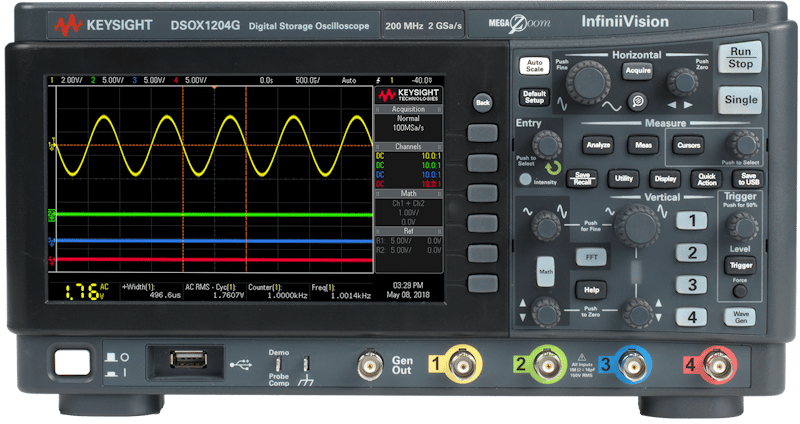800x424 pixels.
Task: Click the green channel 2 BNC input
Action: point(547,365)
